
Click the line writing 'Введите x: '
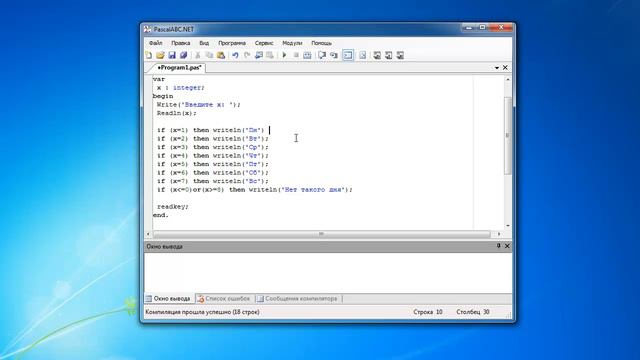coord(198,104)
